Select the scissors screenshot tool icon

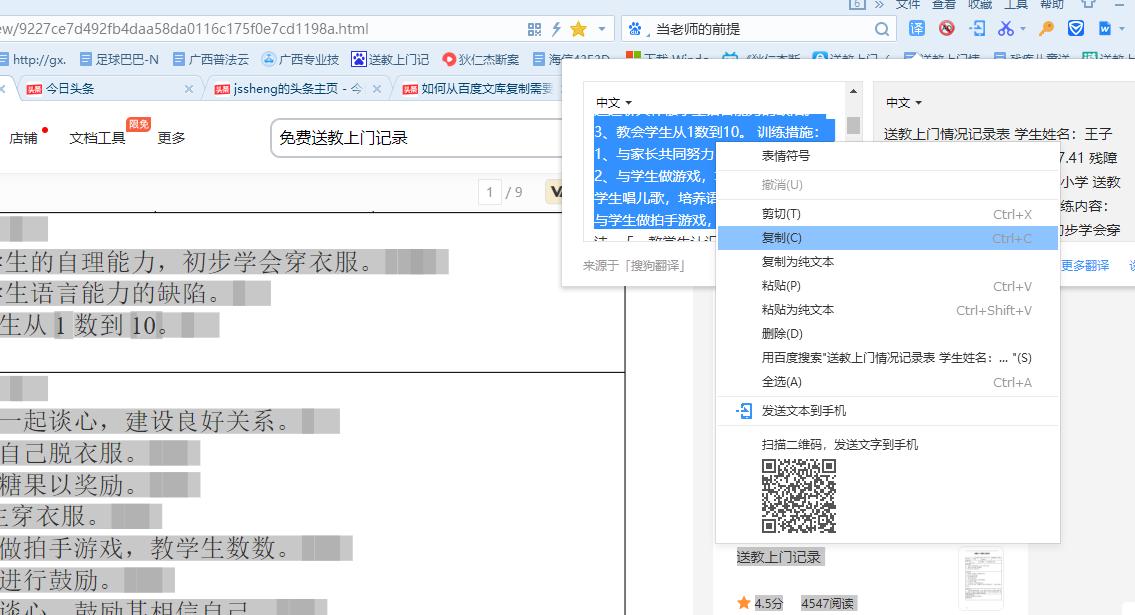[x=1006, y=29]
